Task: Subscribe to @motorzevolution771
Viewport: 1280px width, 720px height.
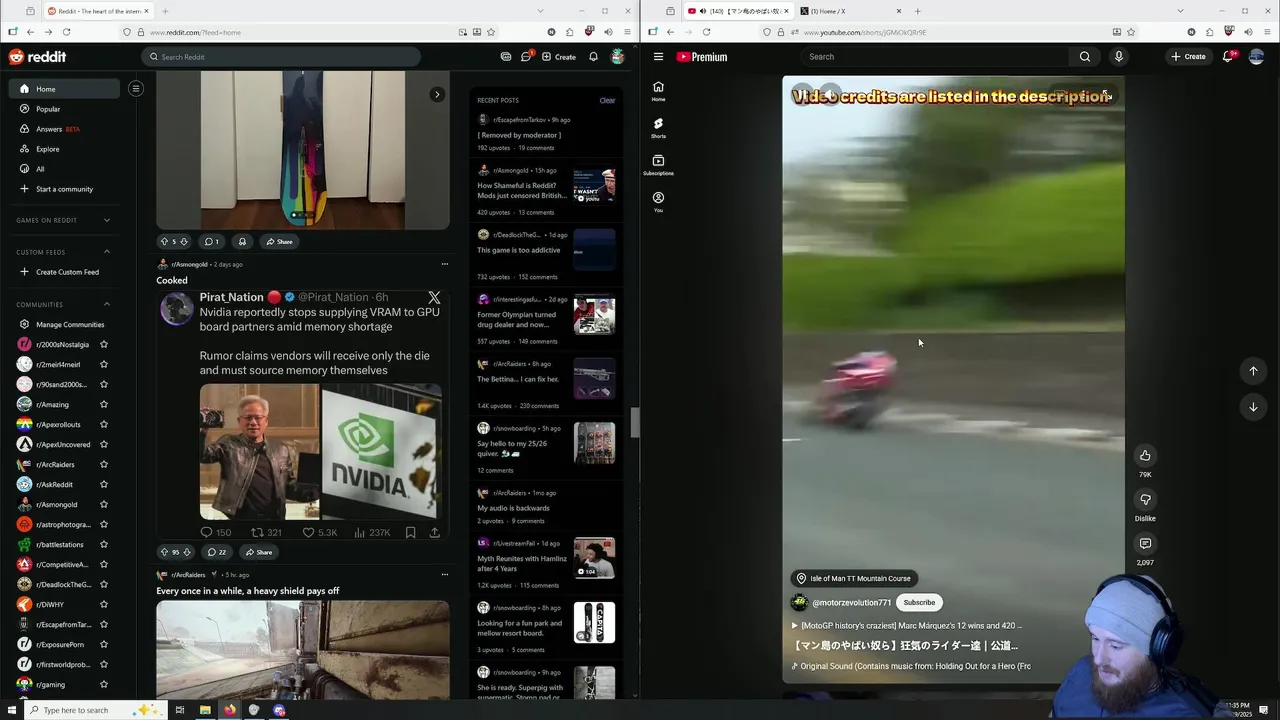Action: coord(919,603)
